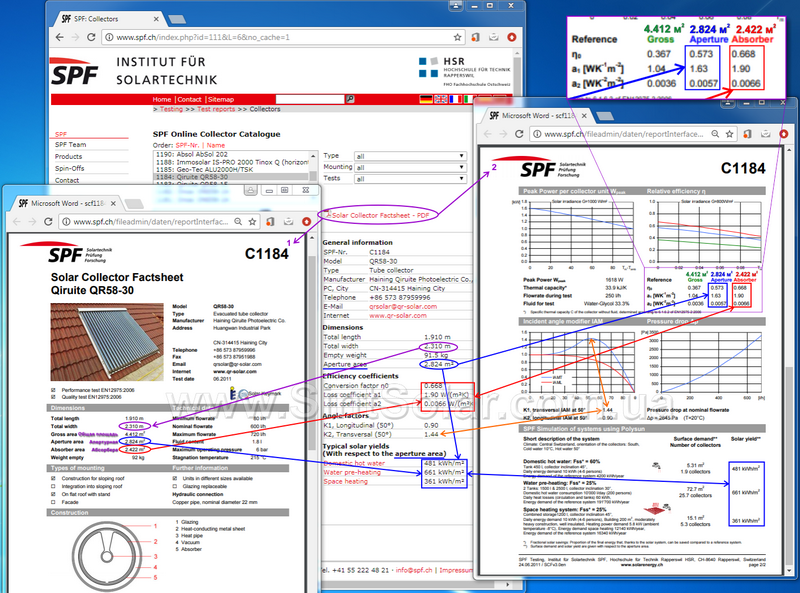Click grey extension icon beside Collectors window's red icon

click(x=493, y=37)
